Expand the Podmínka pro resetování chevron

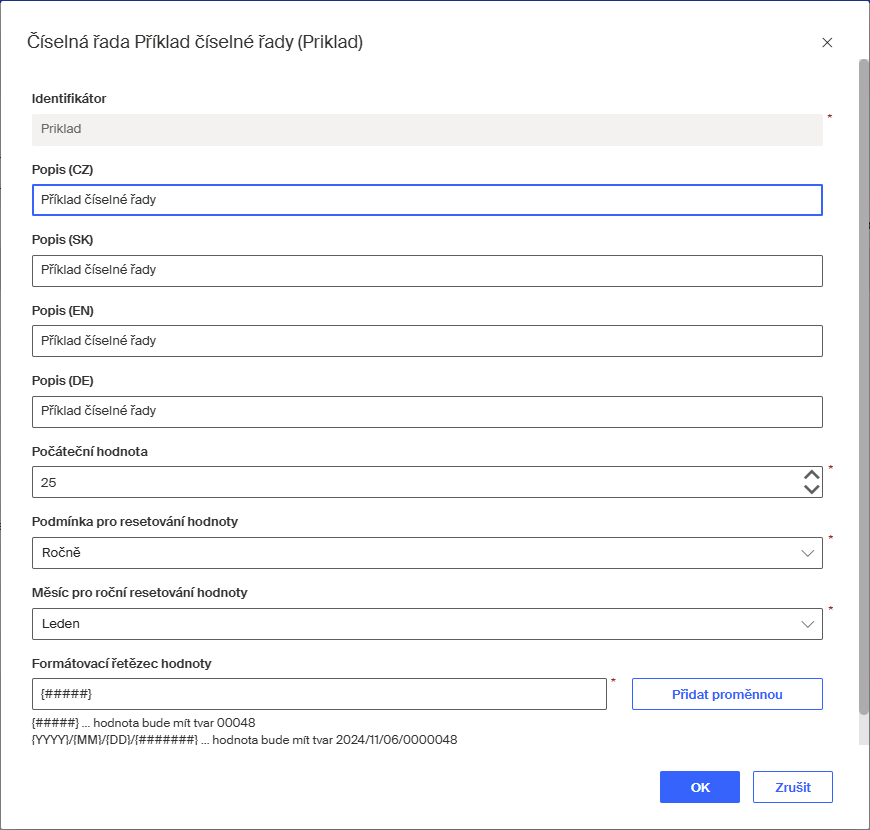click(x=808, y=553)
